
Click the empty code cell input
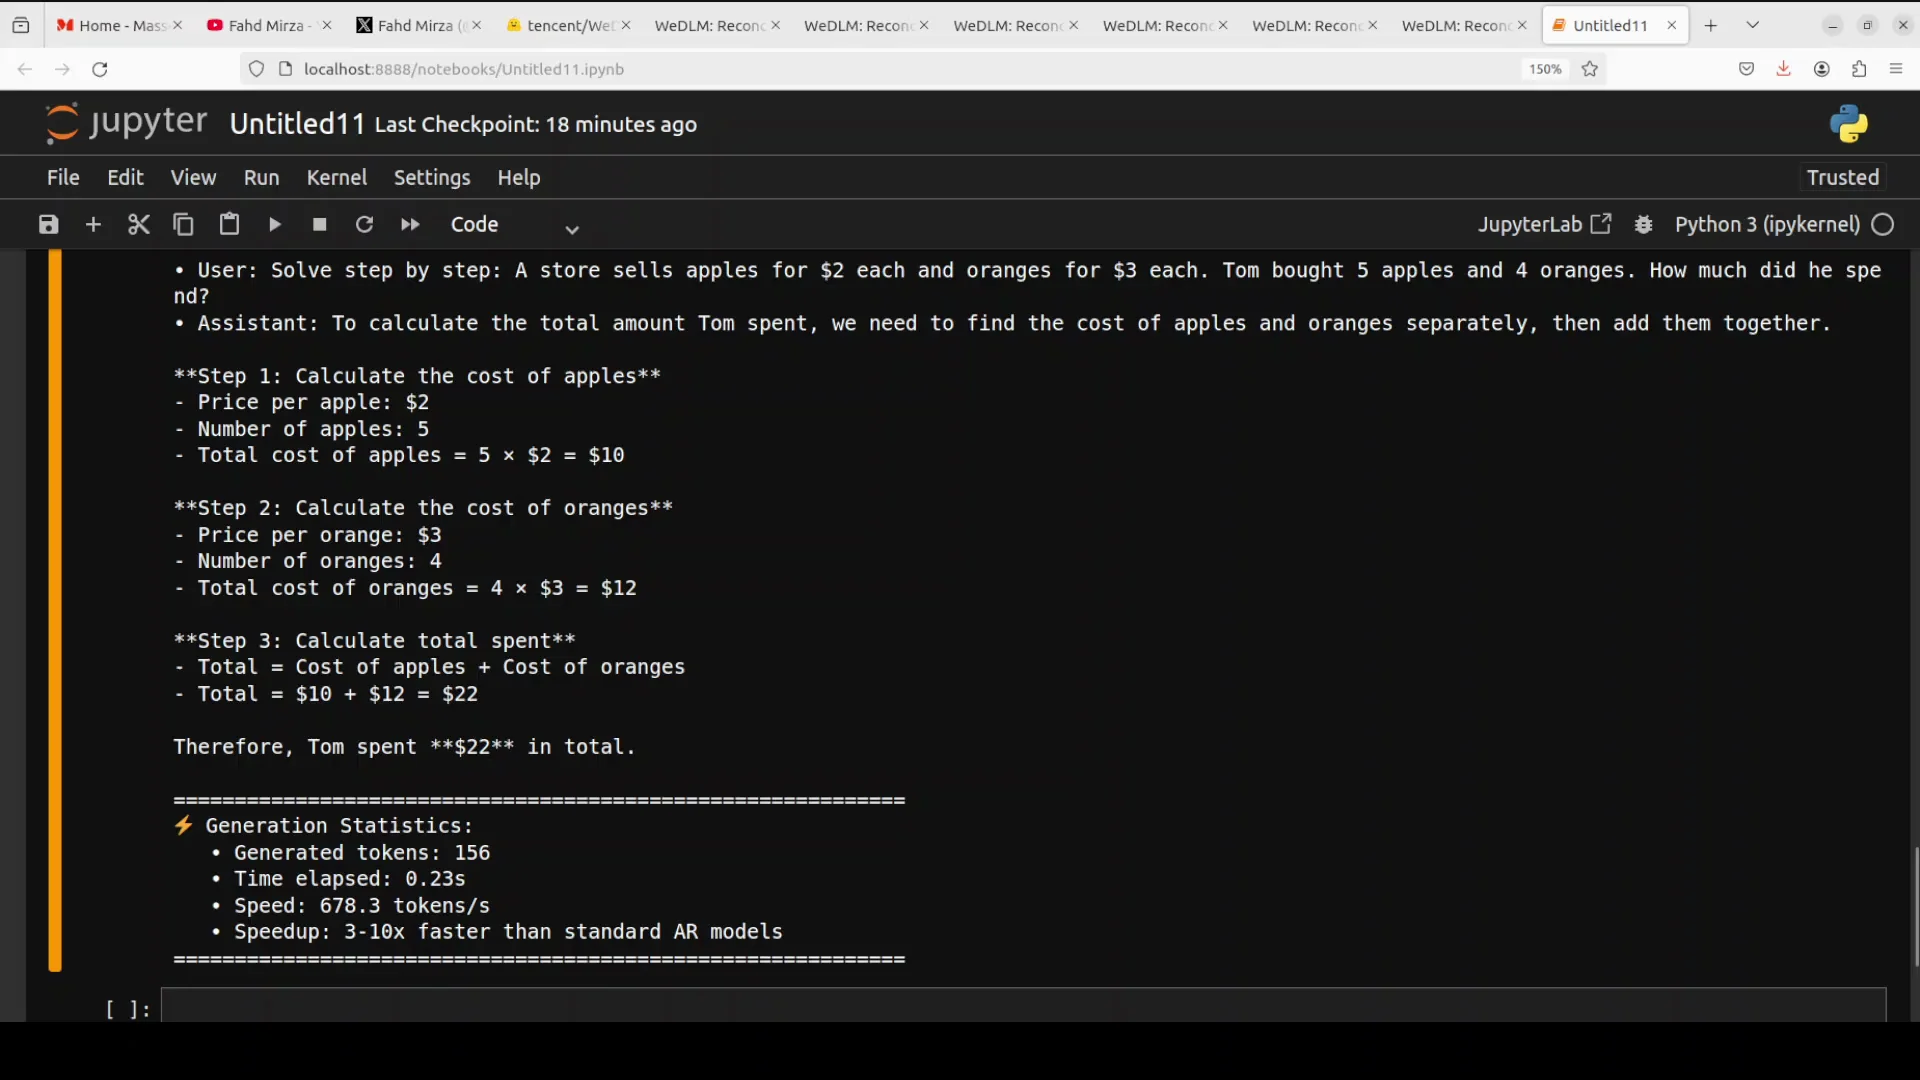(1022, 1005)
